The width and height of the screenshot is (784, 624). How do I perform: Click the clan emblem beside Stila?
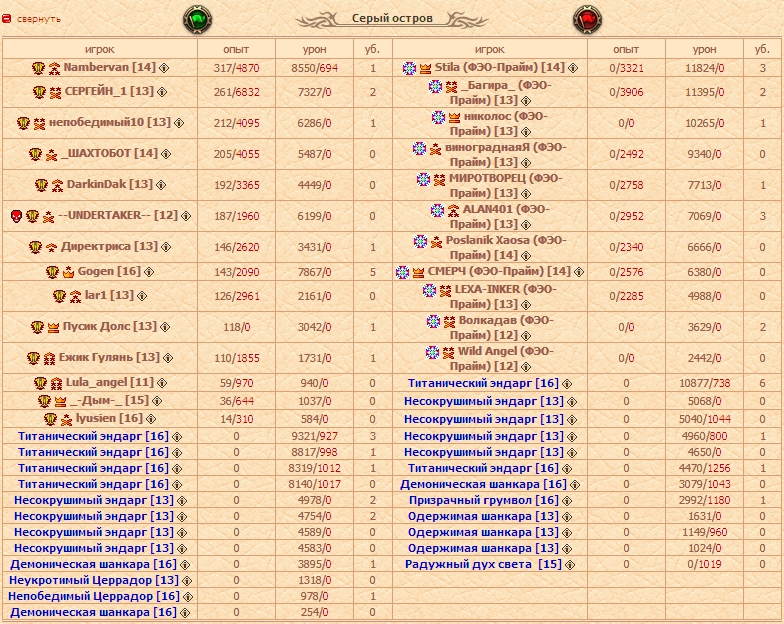pyautogui.click(x=409, y=68)
